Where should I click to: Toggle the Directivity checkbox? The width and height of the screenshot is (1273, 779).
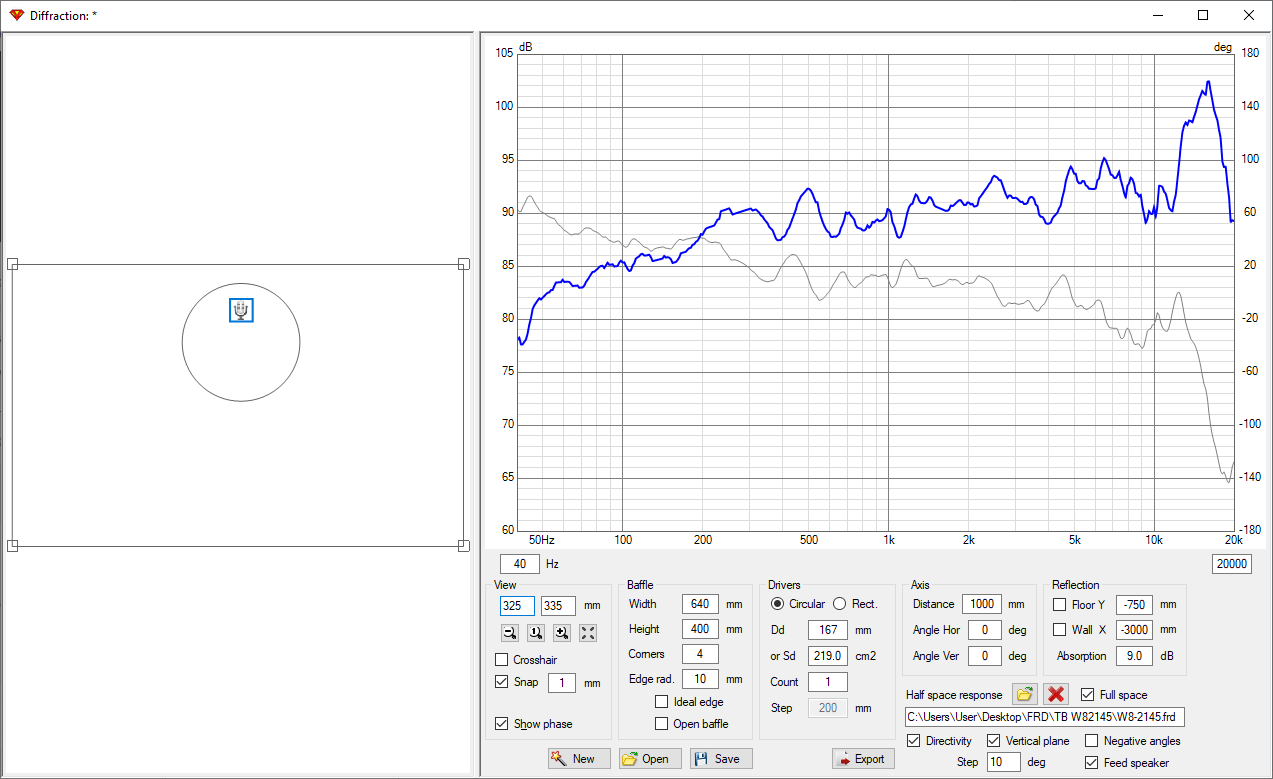click(x=914, y=741)
